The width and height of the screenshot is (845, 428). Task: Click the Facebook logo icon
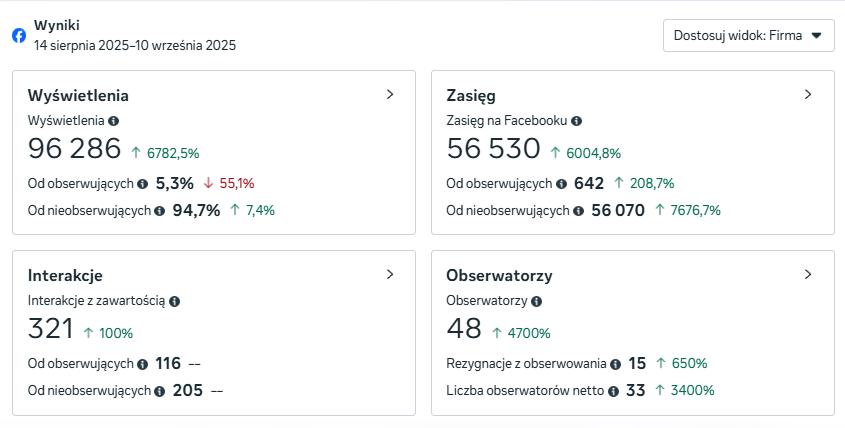click(x=19, y=35)
